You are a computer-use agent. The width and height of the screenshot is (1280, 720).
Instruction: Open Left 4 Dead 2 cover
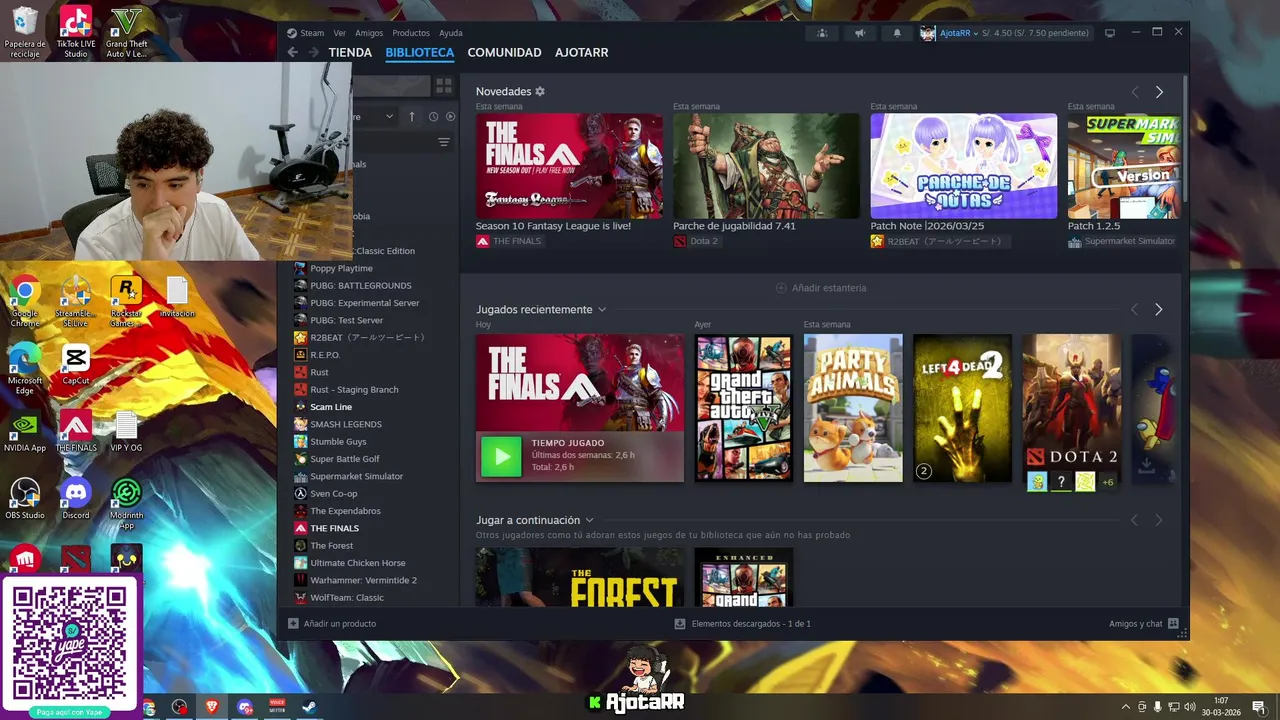(x=962, y=408)
